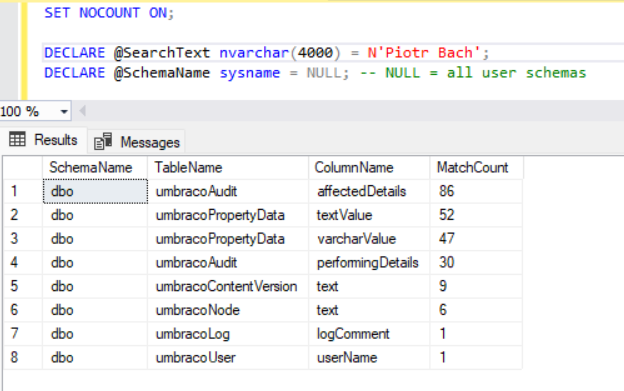Click the Messages tab icon
Viewport: 624px width, 391px height.
(x=103, y=141)
